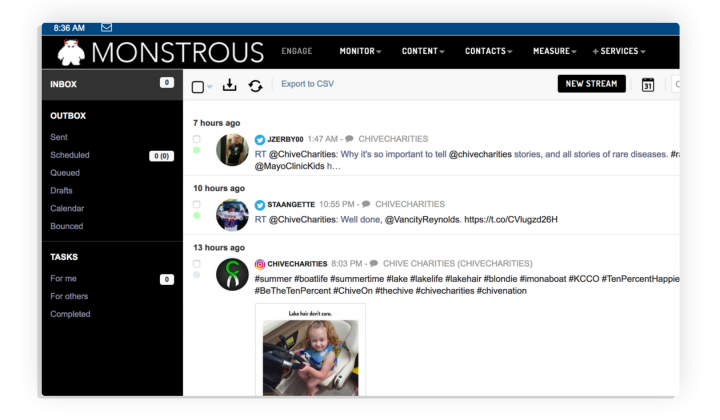Click Twitter icon beside JZERBY00
The width and height of the screenshot is (720, 420).
(259, 140)
